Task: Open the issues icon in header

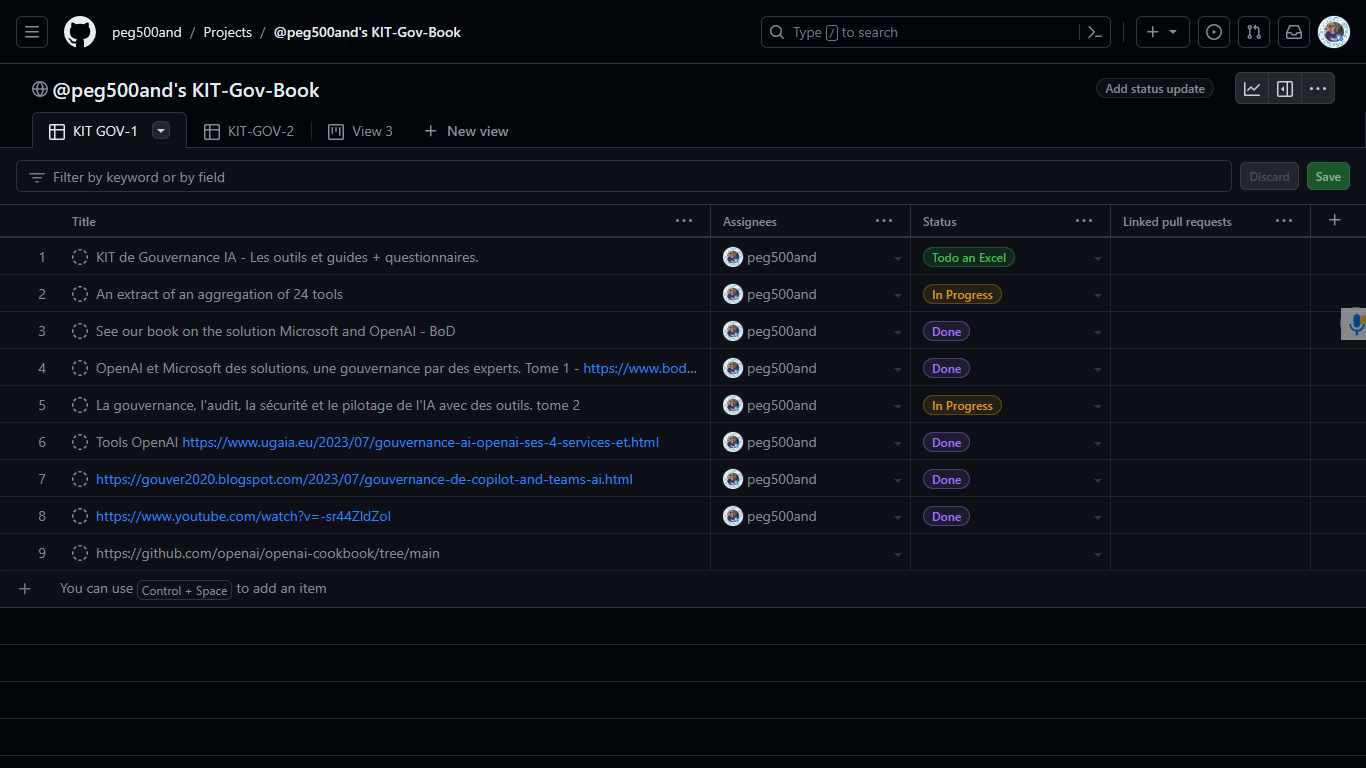Action: 1214,32
